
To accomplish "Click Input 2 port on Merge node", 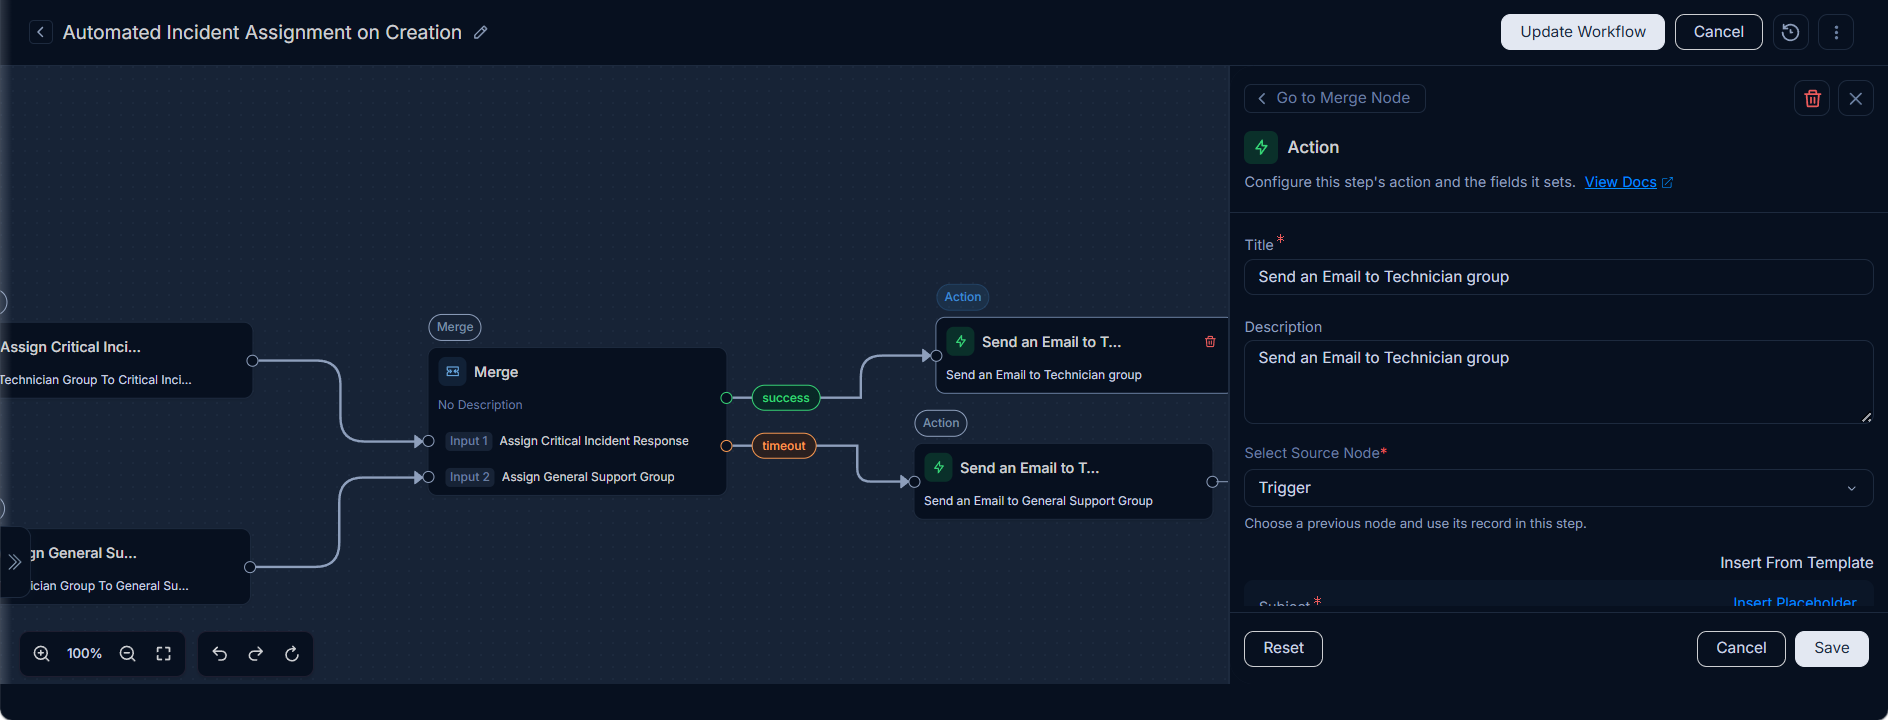I will tap(429, 477).
